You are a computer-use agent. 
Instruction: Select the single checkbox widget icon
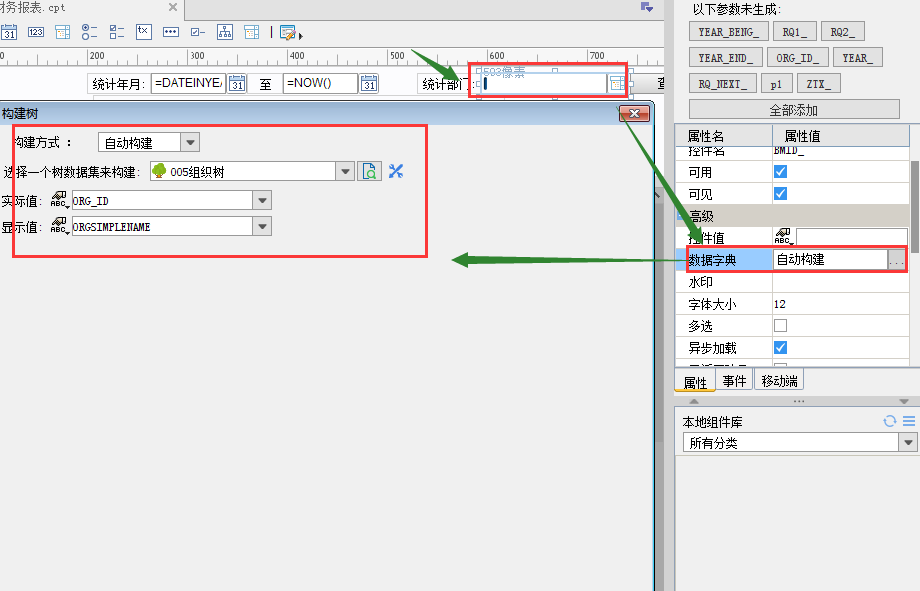(198, 32)
